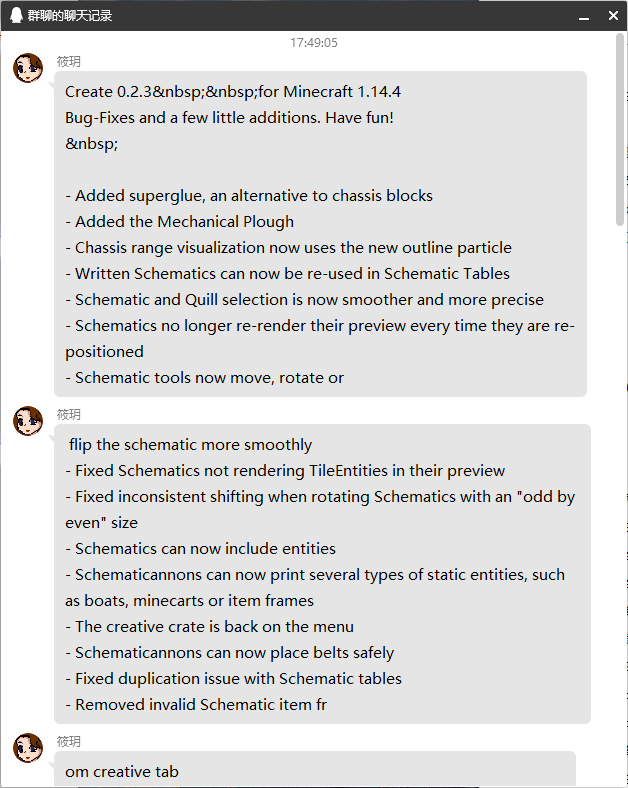
Task: Open avatar beside the "Create 0.2.3" message
Action: (x=28, y=68)
